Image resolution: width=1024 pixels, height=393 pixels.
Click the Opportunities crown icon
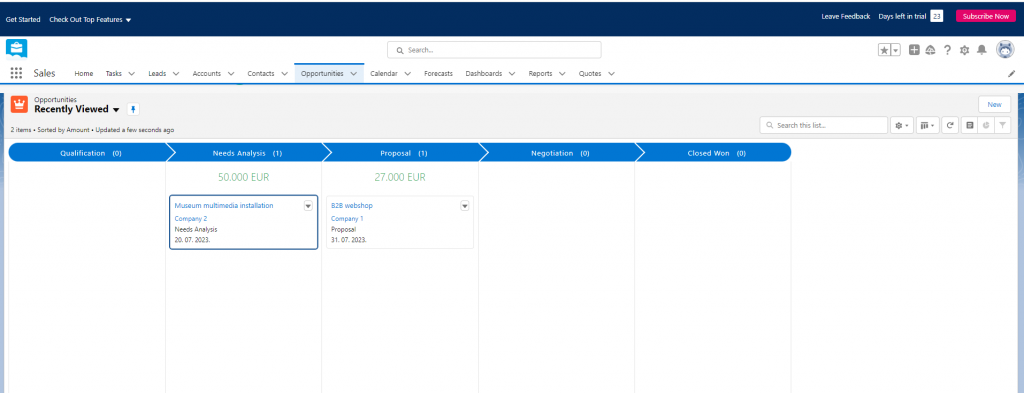(19, 104)
